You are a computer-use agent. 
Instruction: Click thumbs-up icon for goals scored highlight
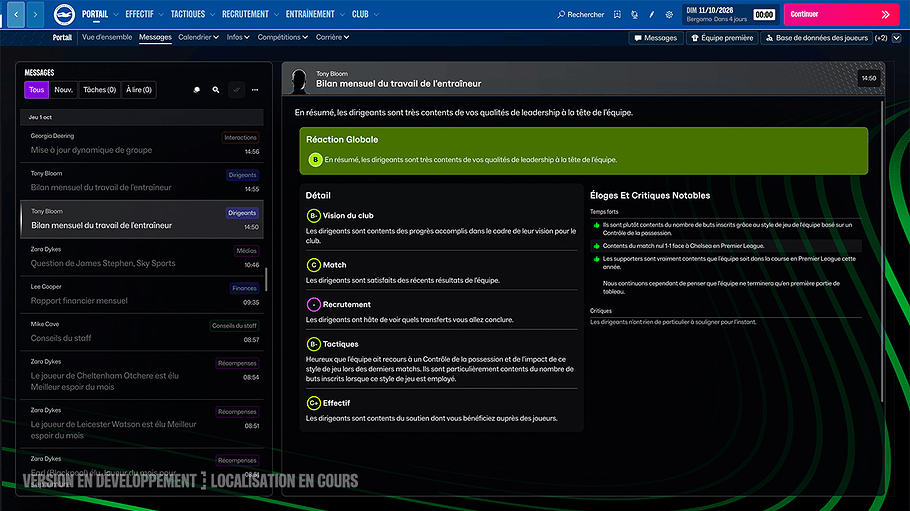[596, 225]
